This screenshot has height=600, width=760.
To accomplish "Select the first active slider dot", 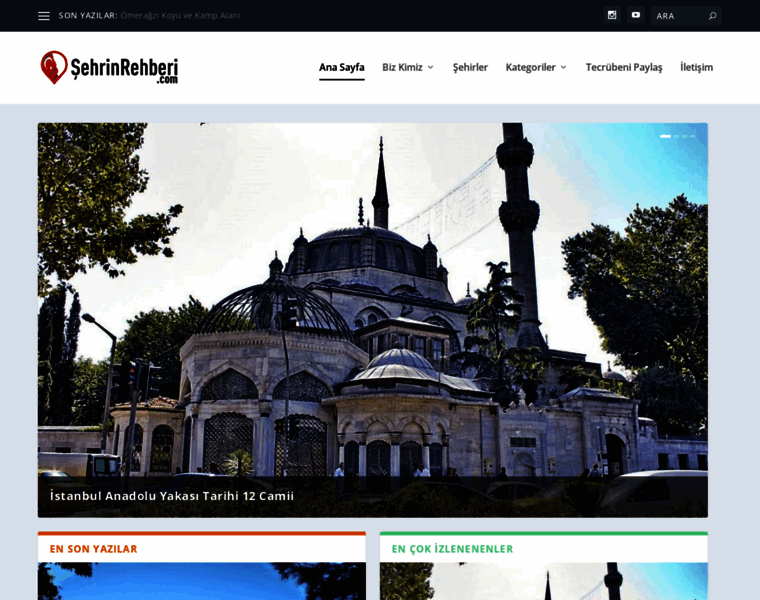I will click(x=665, y=136).
